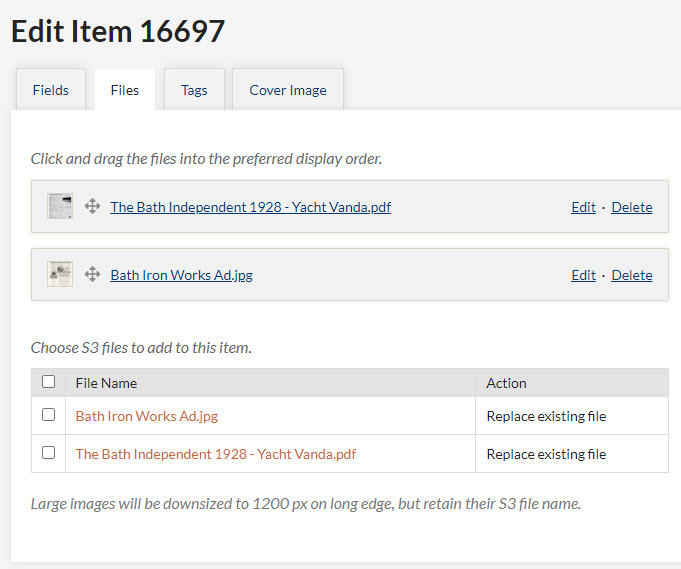Click Replace existing file for Bath Iron Works Ad.jpg
Screen dimensions: 681x569
point(546,417)
